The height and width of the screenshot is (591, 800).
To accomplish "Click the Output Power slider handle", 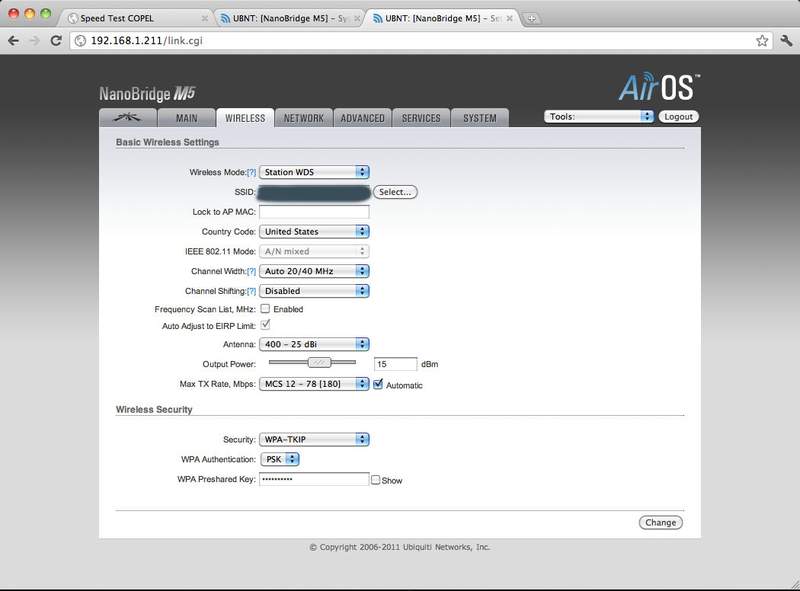I will tap(319, 362).
